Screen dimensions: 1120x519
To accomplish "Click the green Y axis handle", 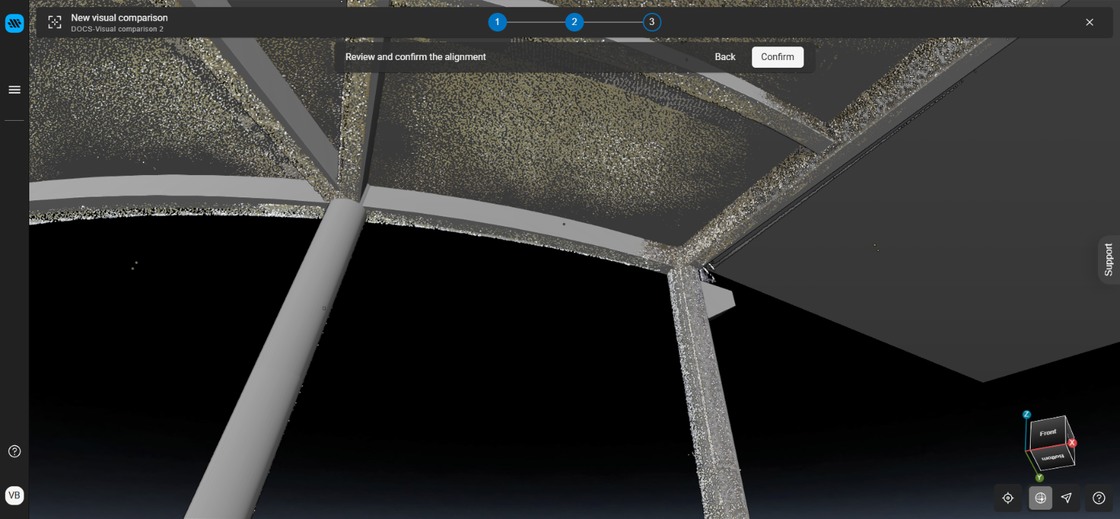I will pyautogui.click(x=1039, y=478).
